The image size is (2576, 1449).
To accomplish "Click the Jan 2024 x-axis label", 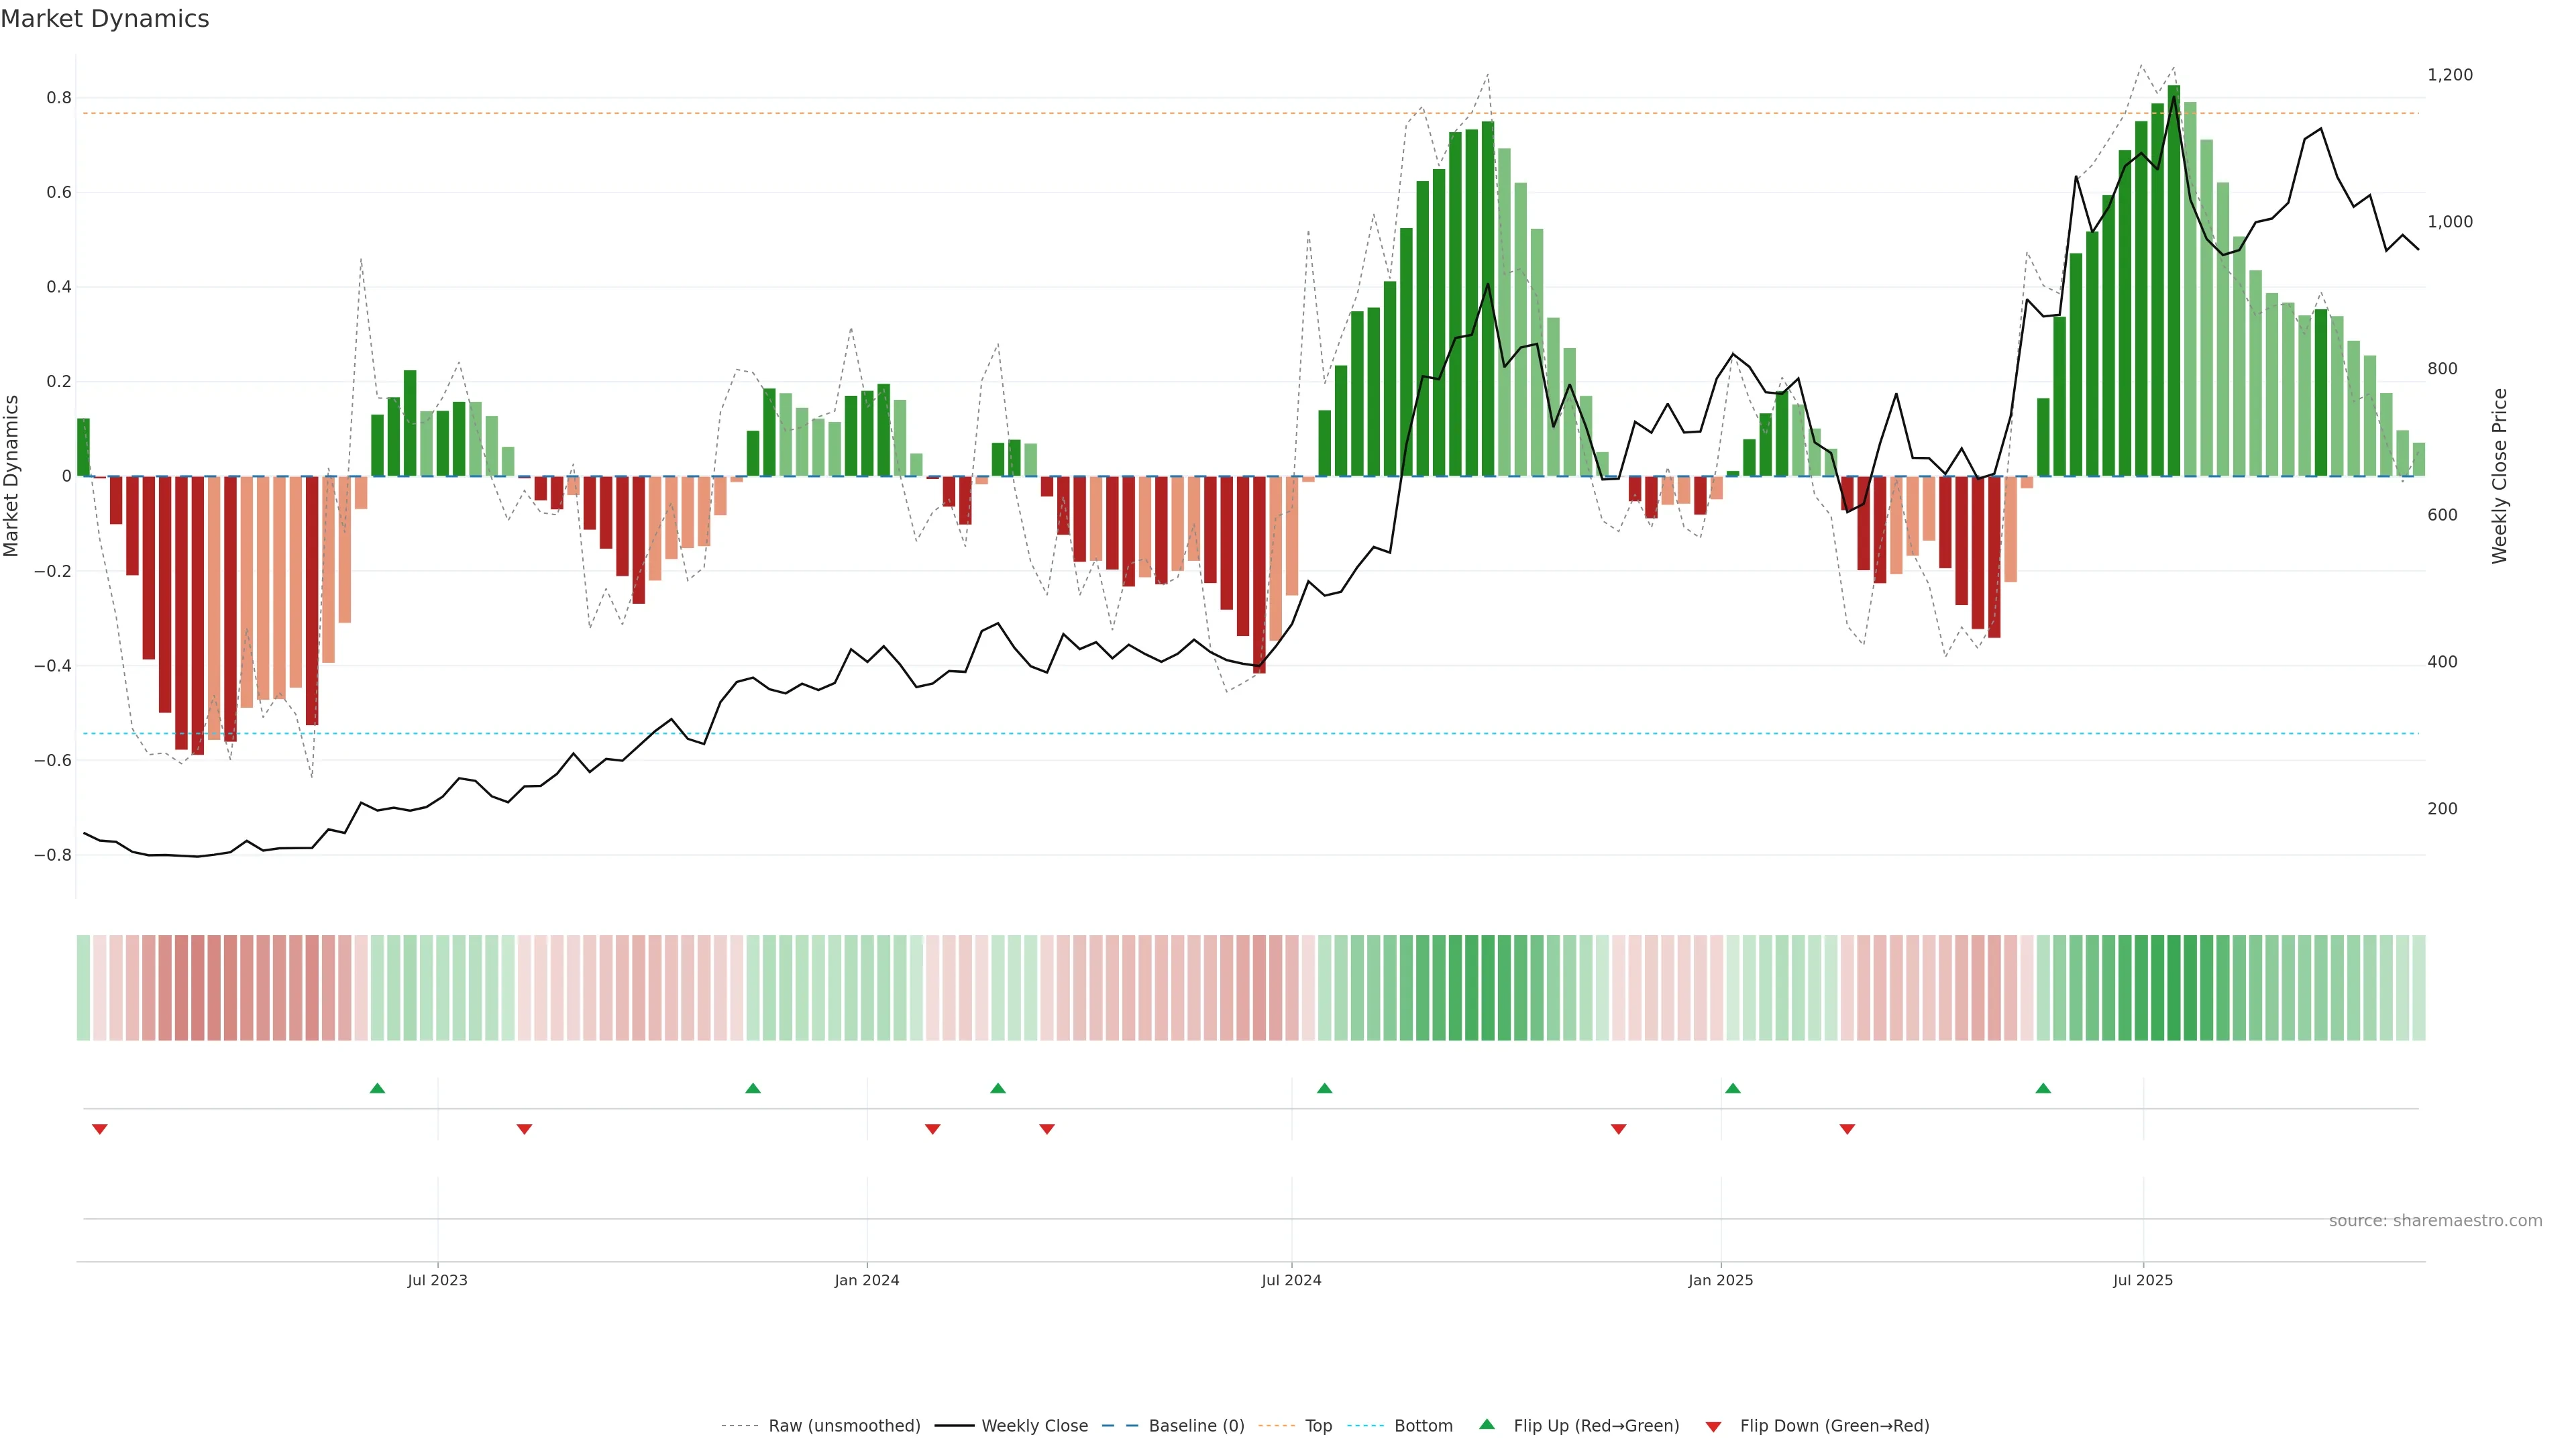I will [x=867, y=1280].
